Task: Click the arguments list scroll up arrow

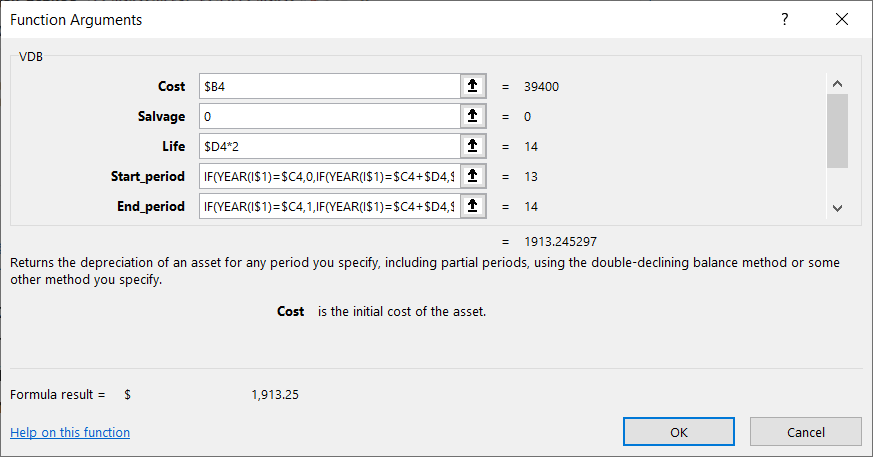Action: coord(837,84)
